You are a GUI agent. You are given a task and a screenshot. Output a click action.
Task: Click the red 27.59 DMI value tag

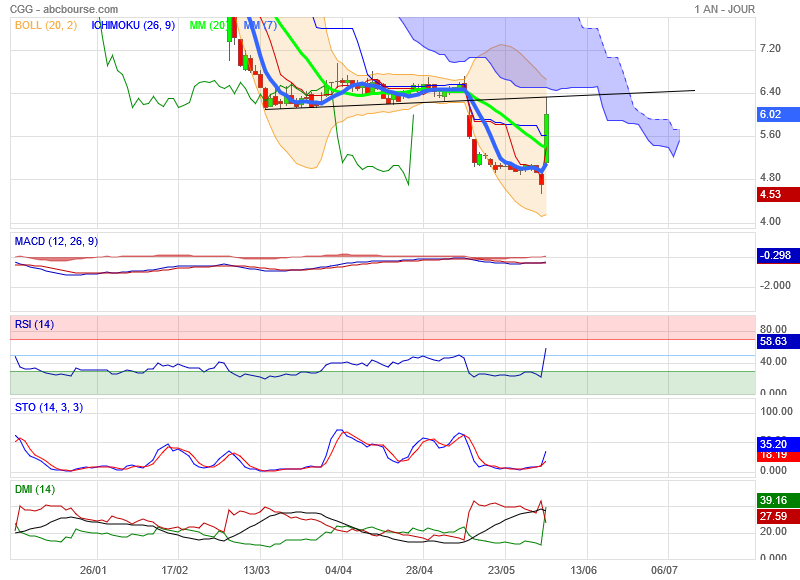tap(778, 516)
